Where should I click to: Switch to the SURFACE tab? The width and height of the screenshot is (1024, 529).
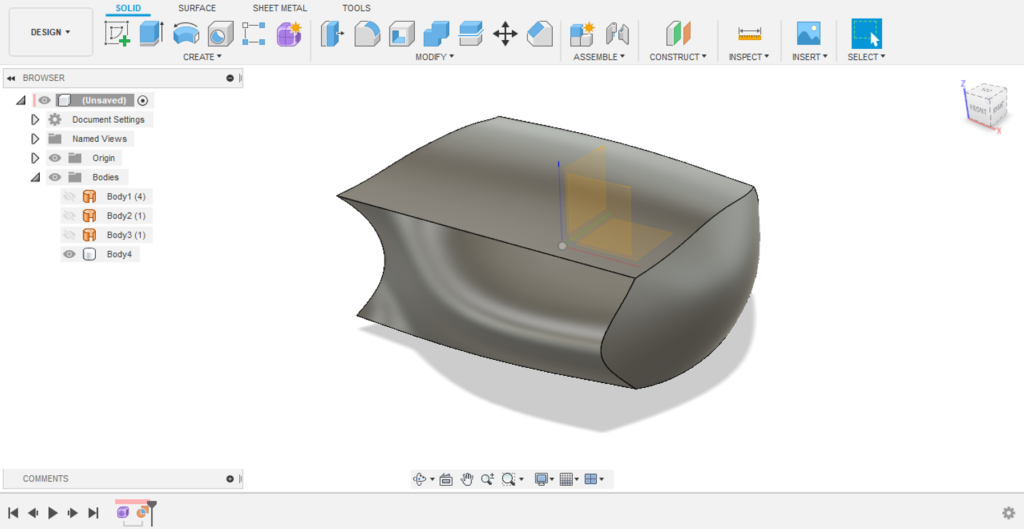point(197,8)
